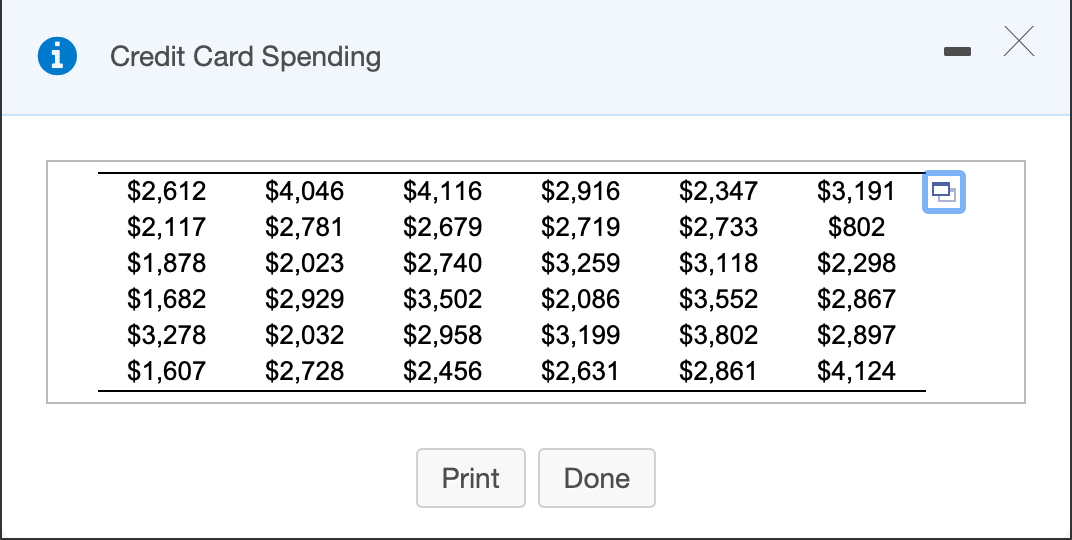
Task: Close the Credit Card Spending dialog
Action: [x=1018, y=42]
